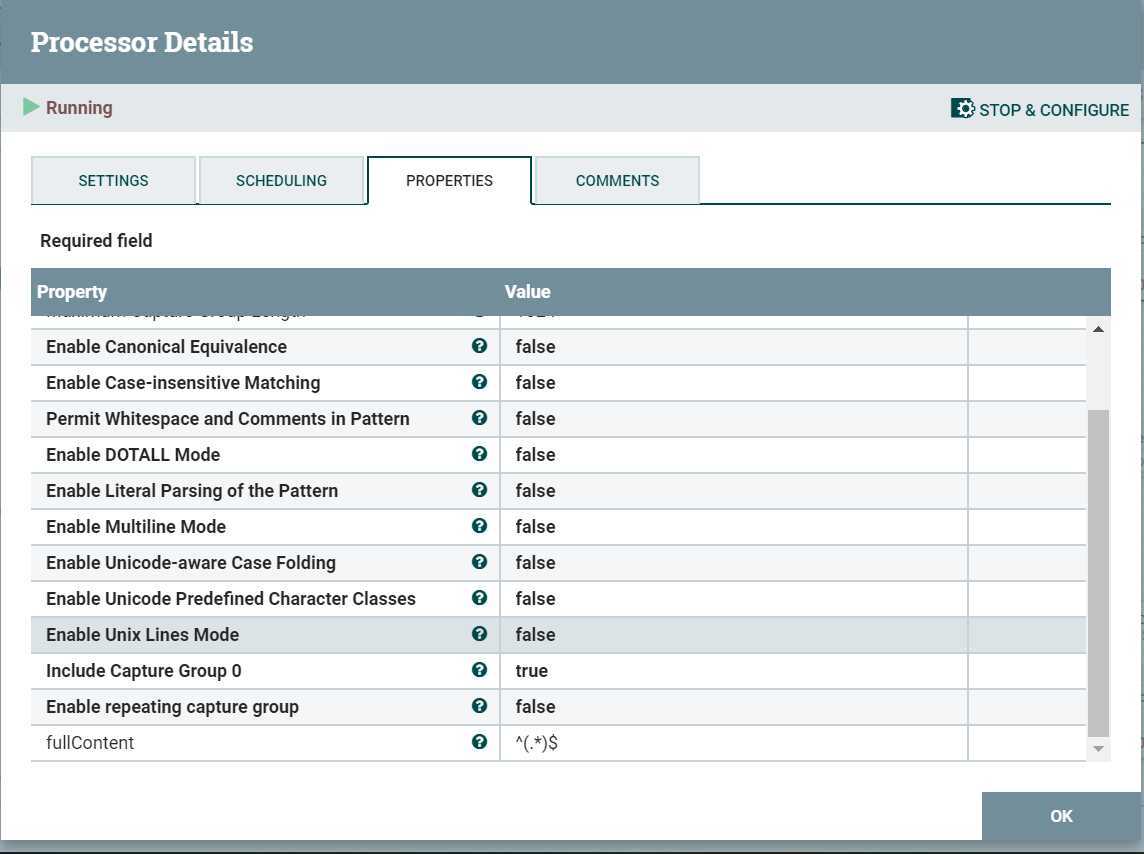
Task: Click help icon for fullContent property
Action: pos(479,742)
